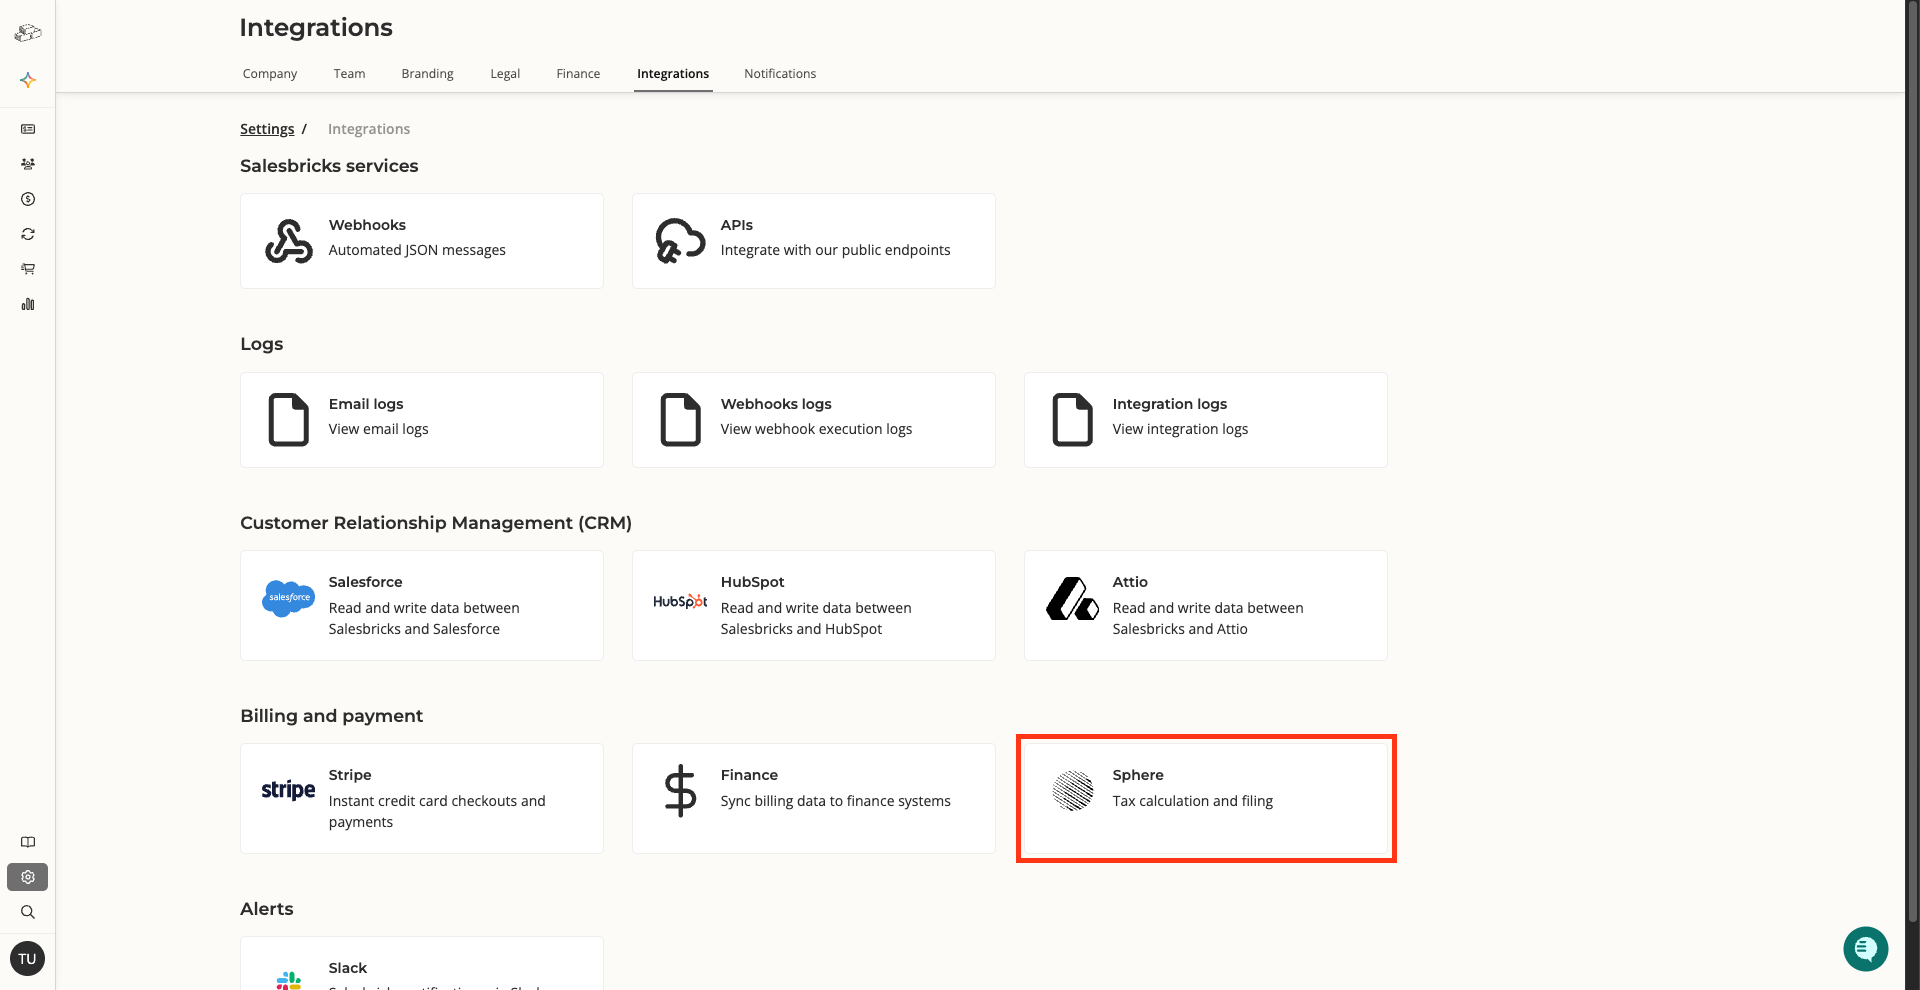
Task: Open the Stripe payments card
Action: [421, 798]
